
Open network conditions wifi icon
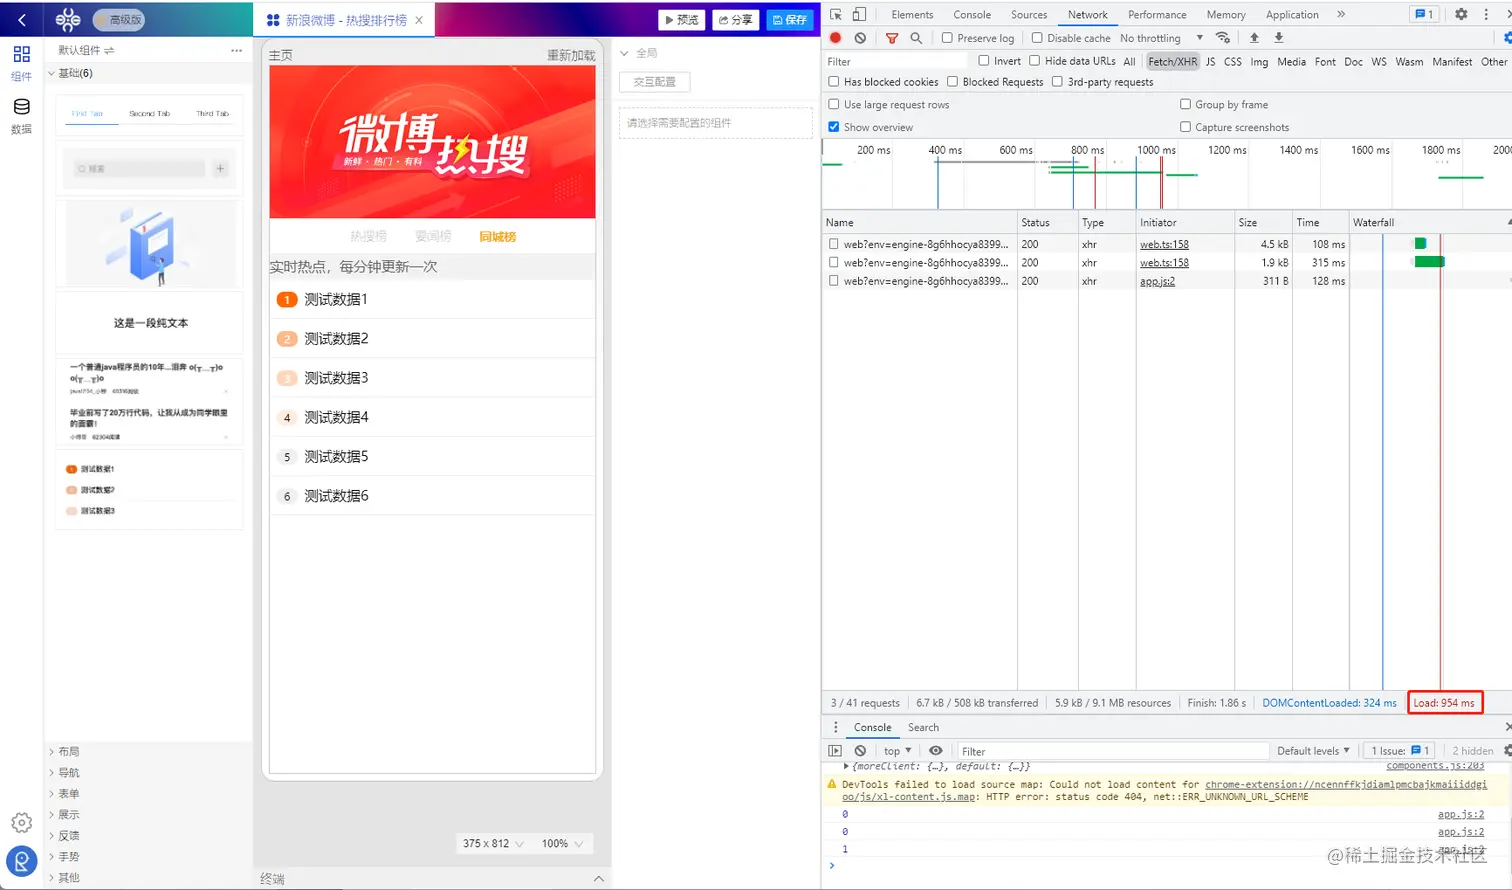pos(1223,38)
